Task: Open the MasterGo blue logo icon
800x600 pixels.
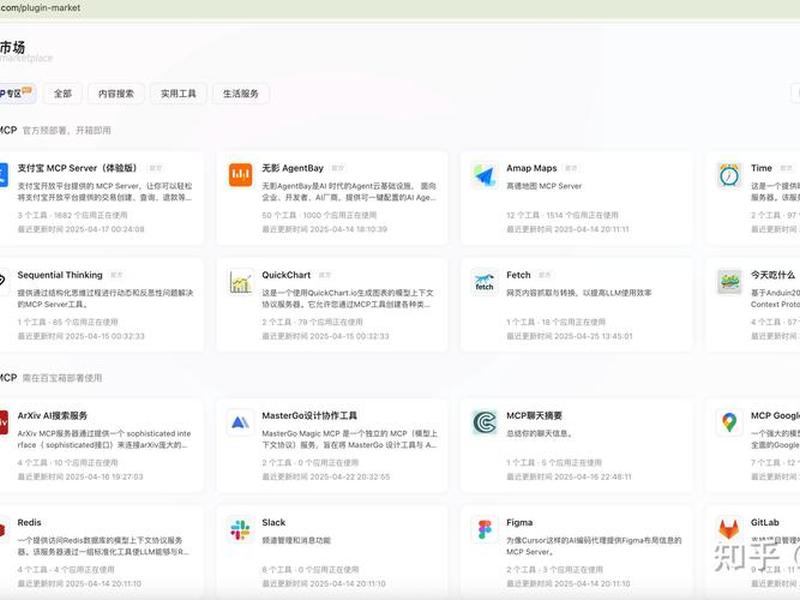Action: (x=240, y=422)
